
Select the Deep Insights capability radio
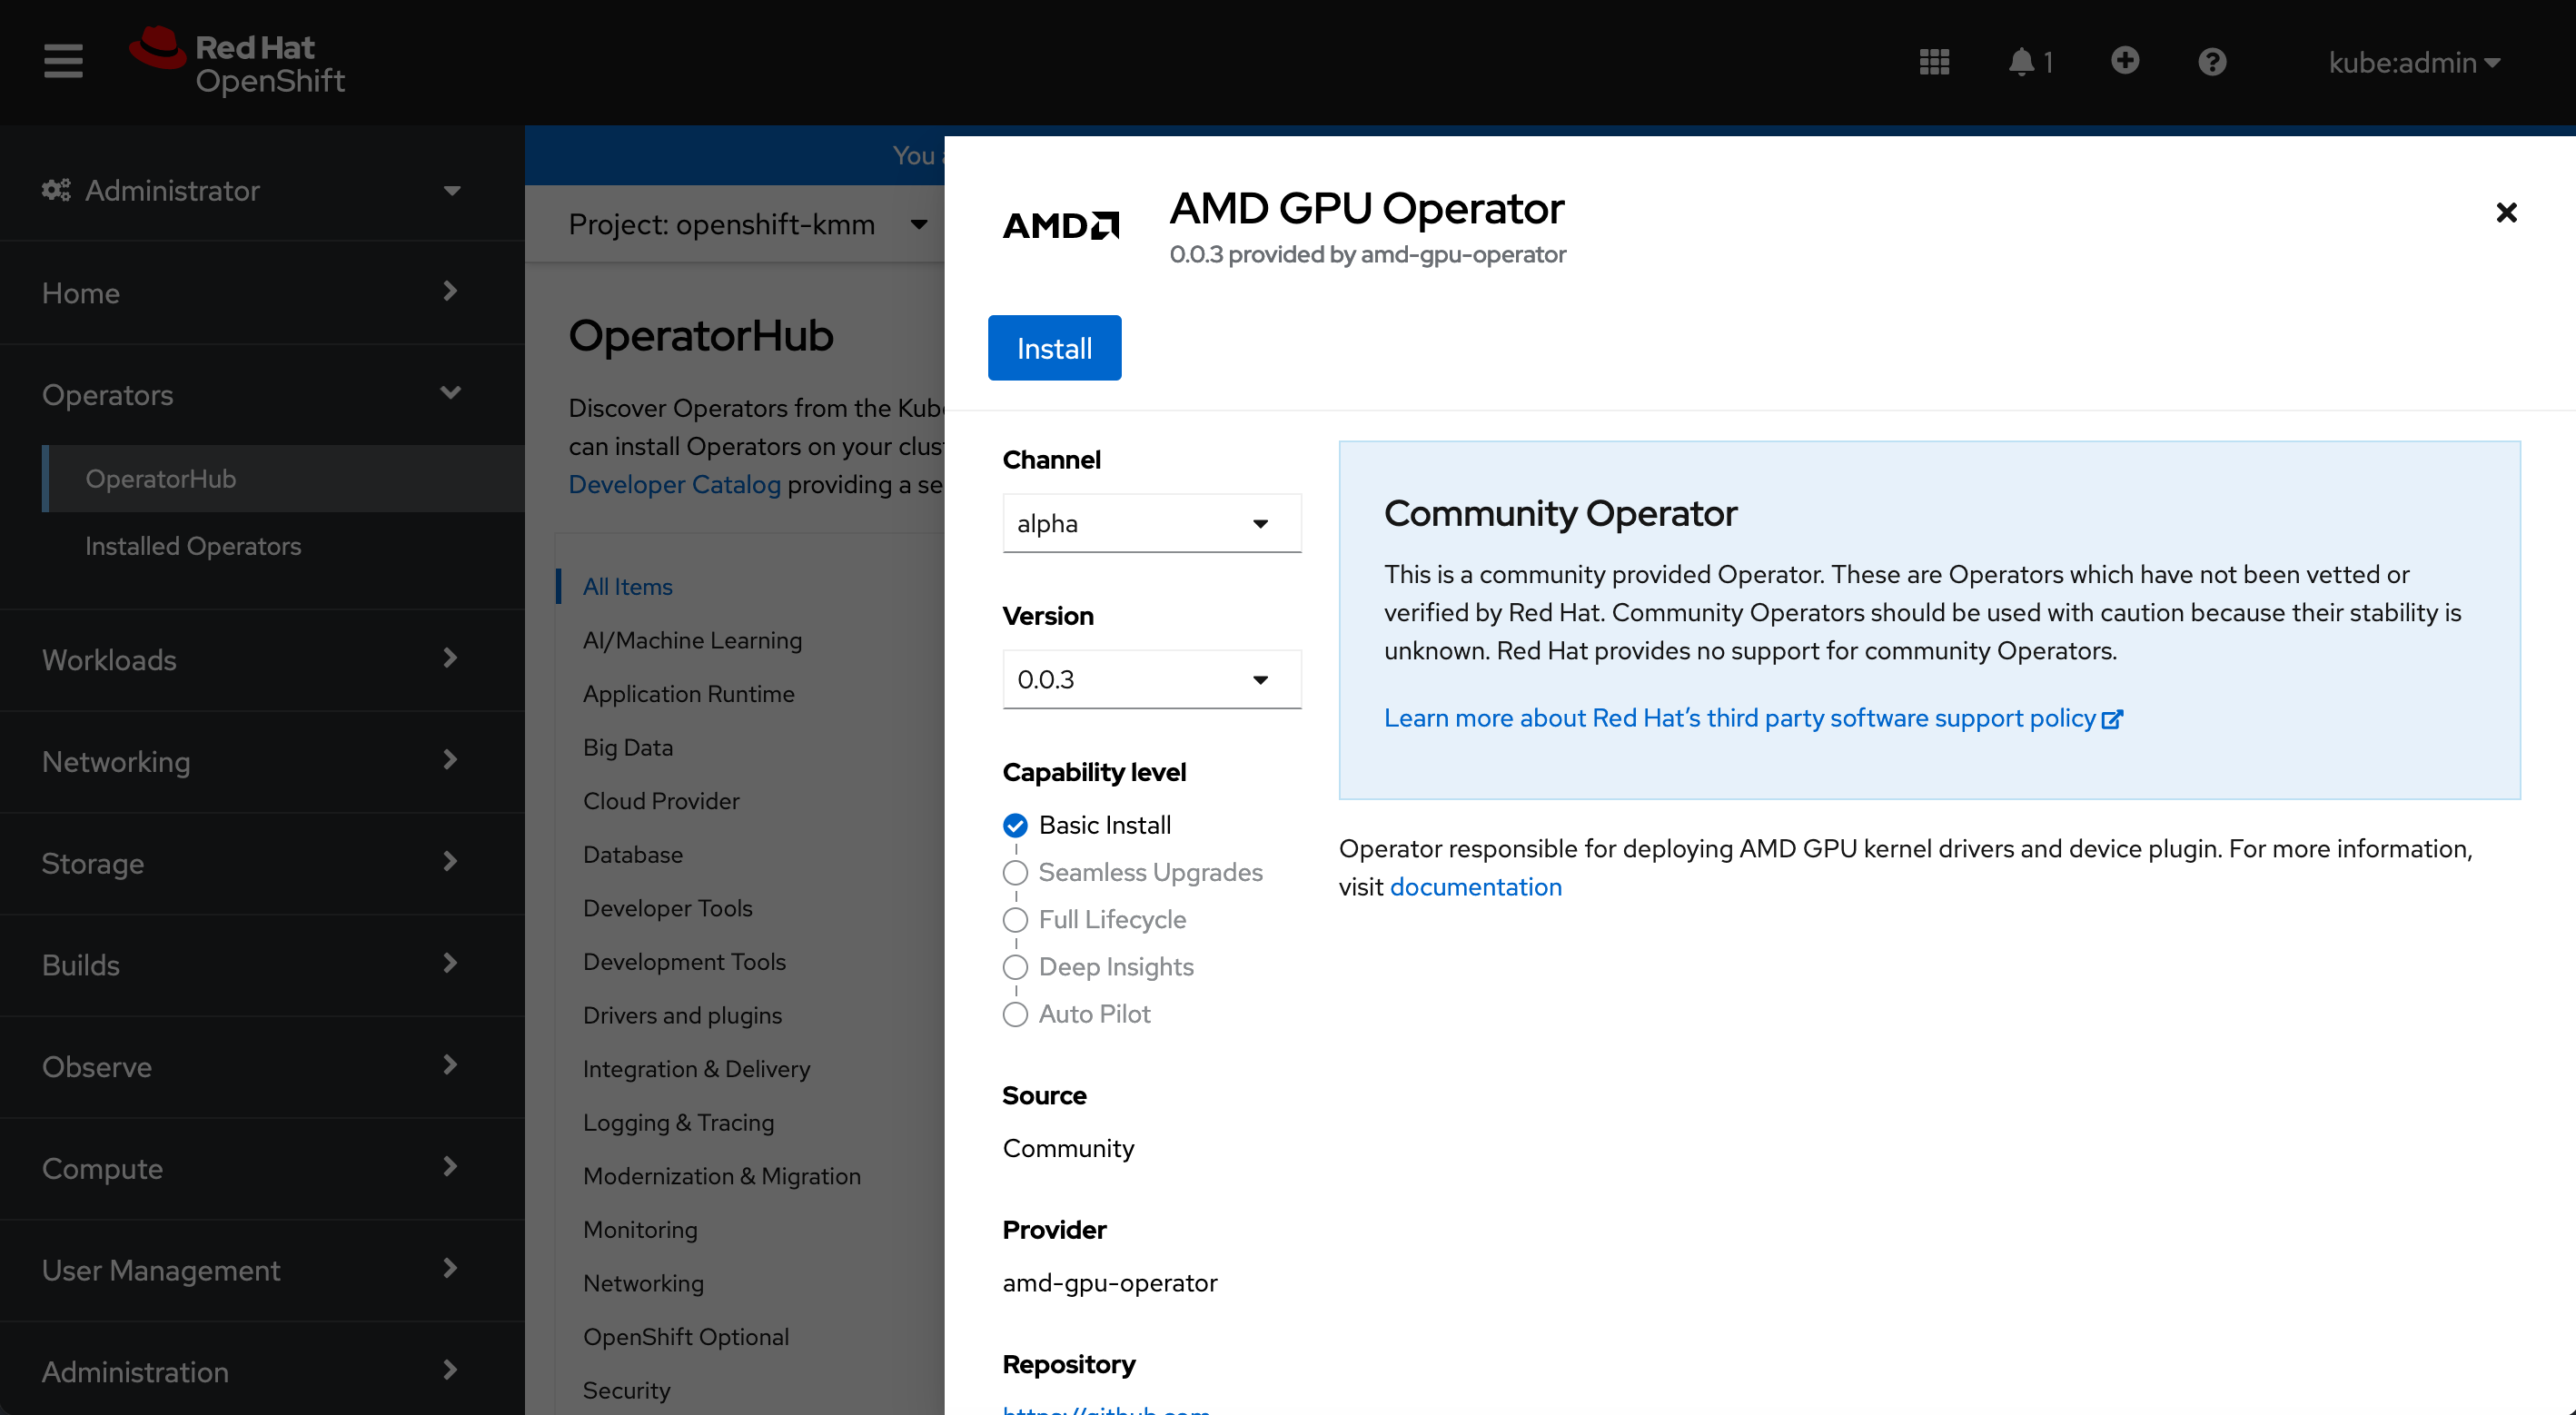click(x=1015, y=966)
